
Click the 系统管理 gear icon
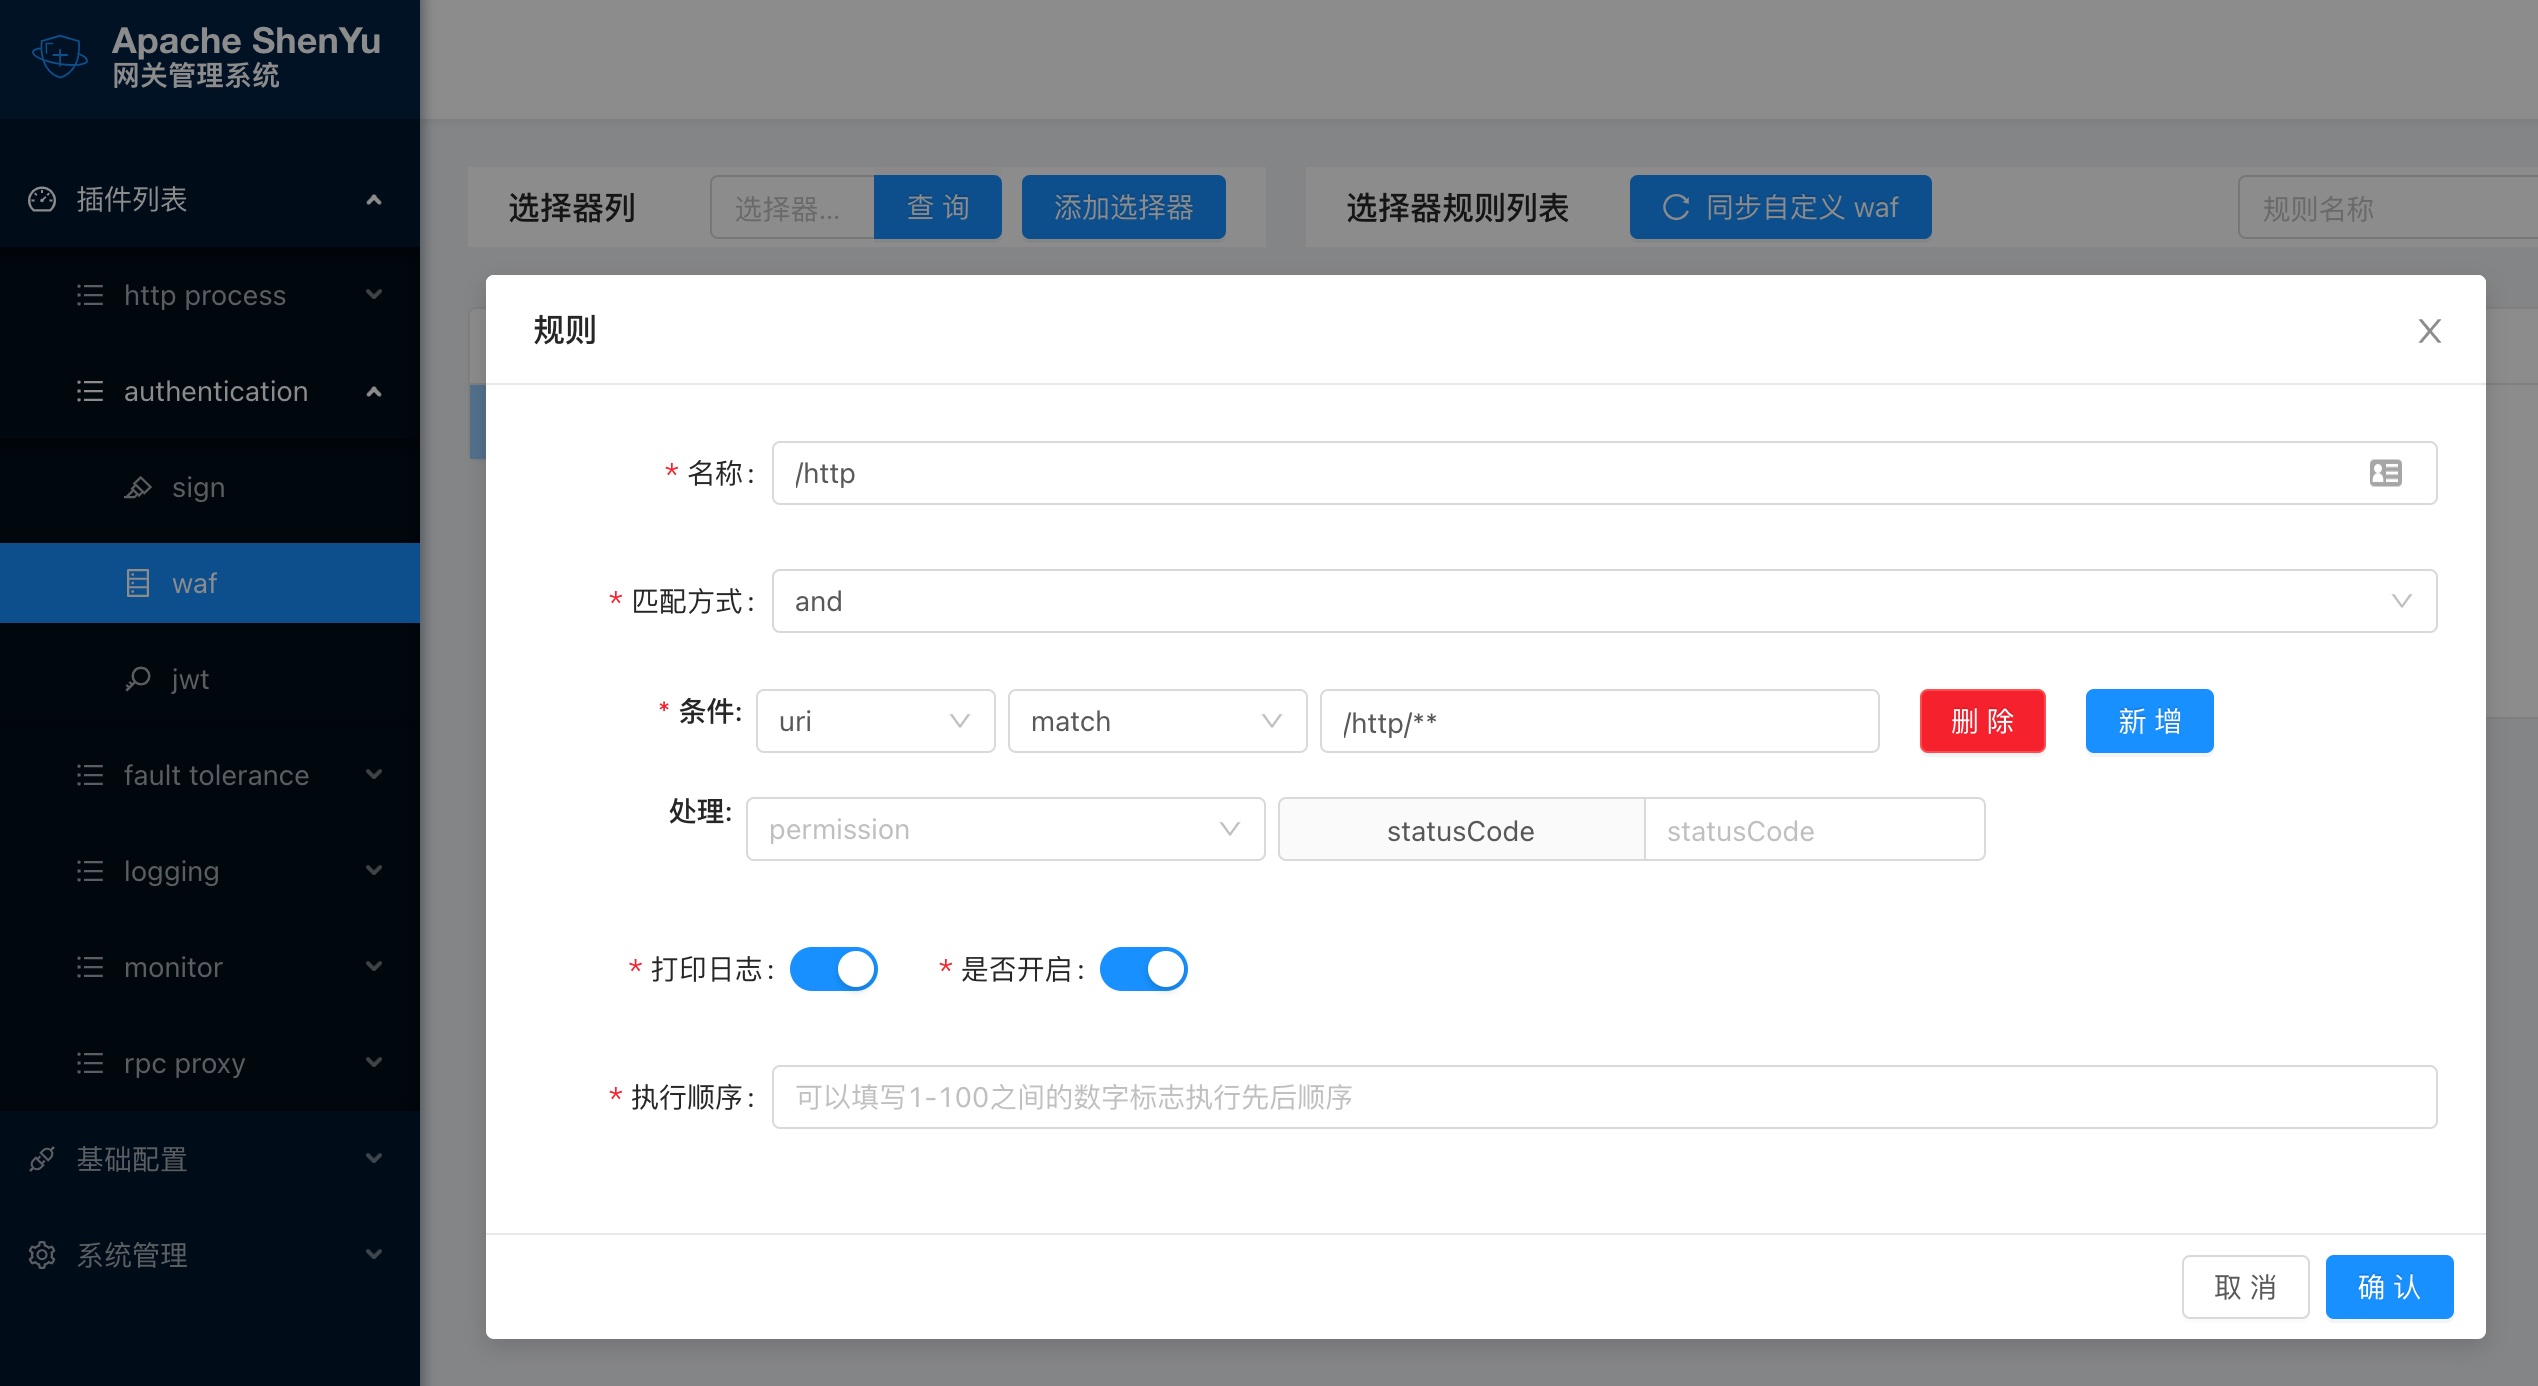coord(42,1255)
